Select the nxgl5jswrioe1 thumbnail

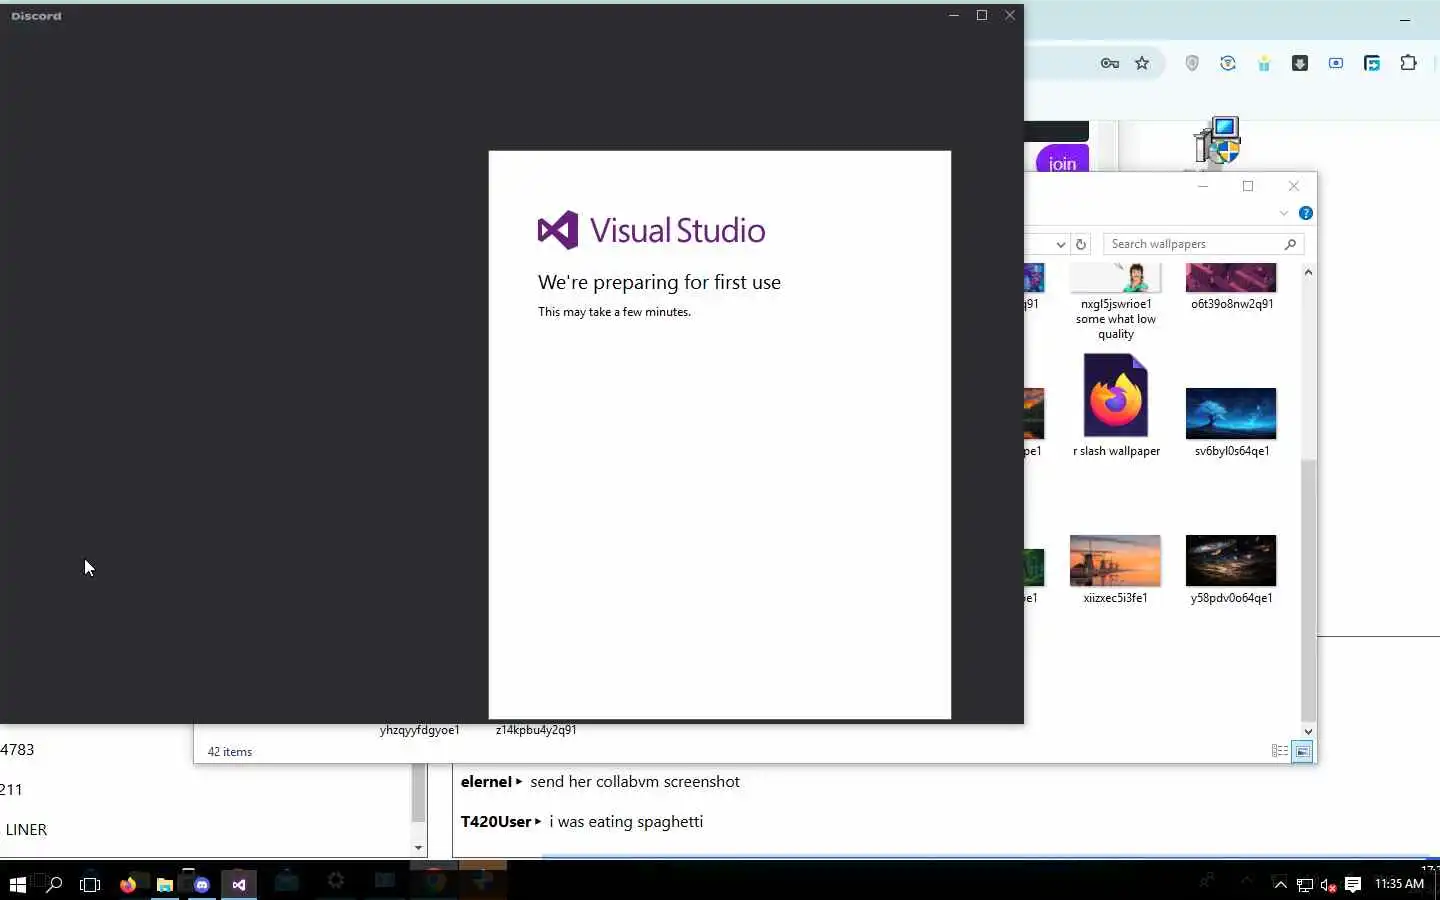pos(1116,278)
